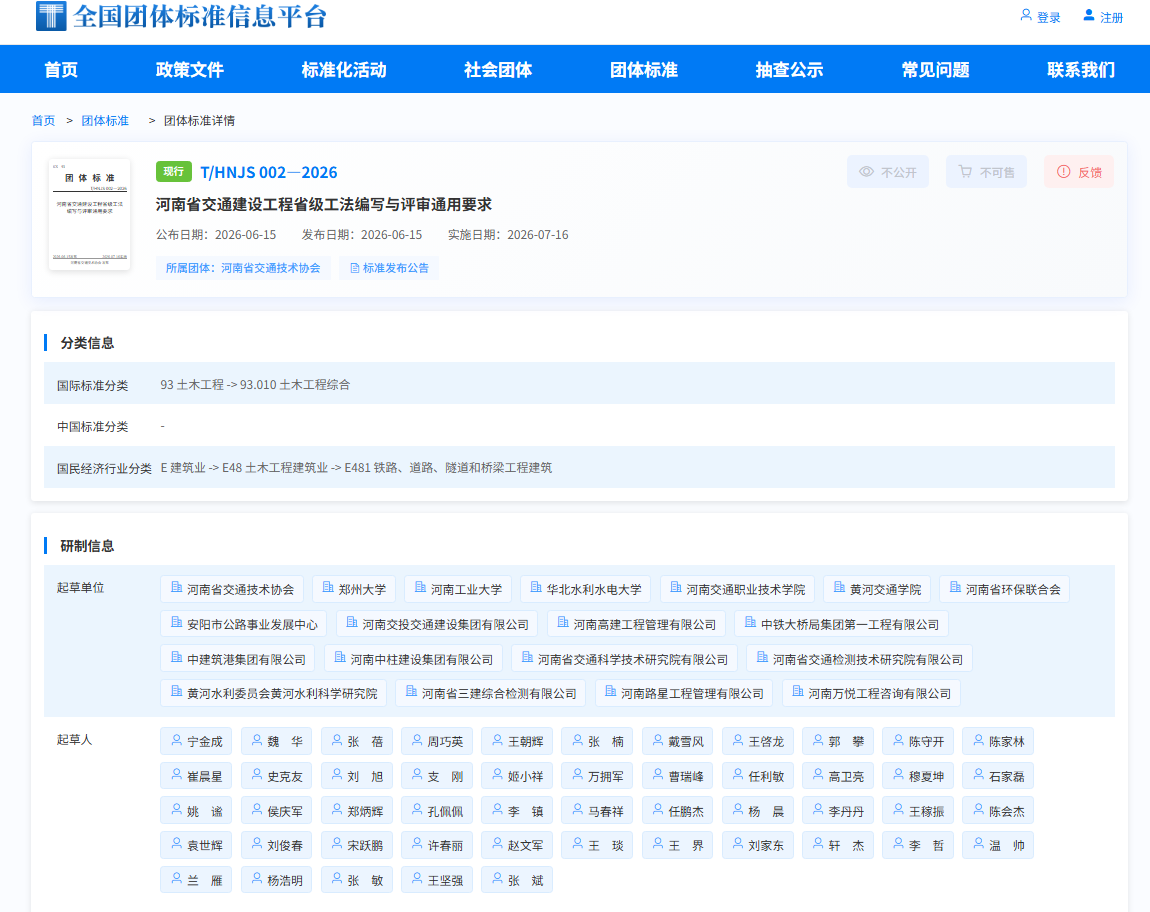Go to 首页 in the breadcrumb
The image size is (1150, 912).
[x=43, y=120]
